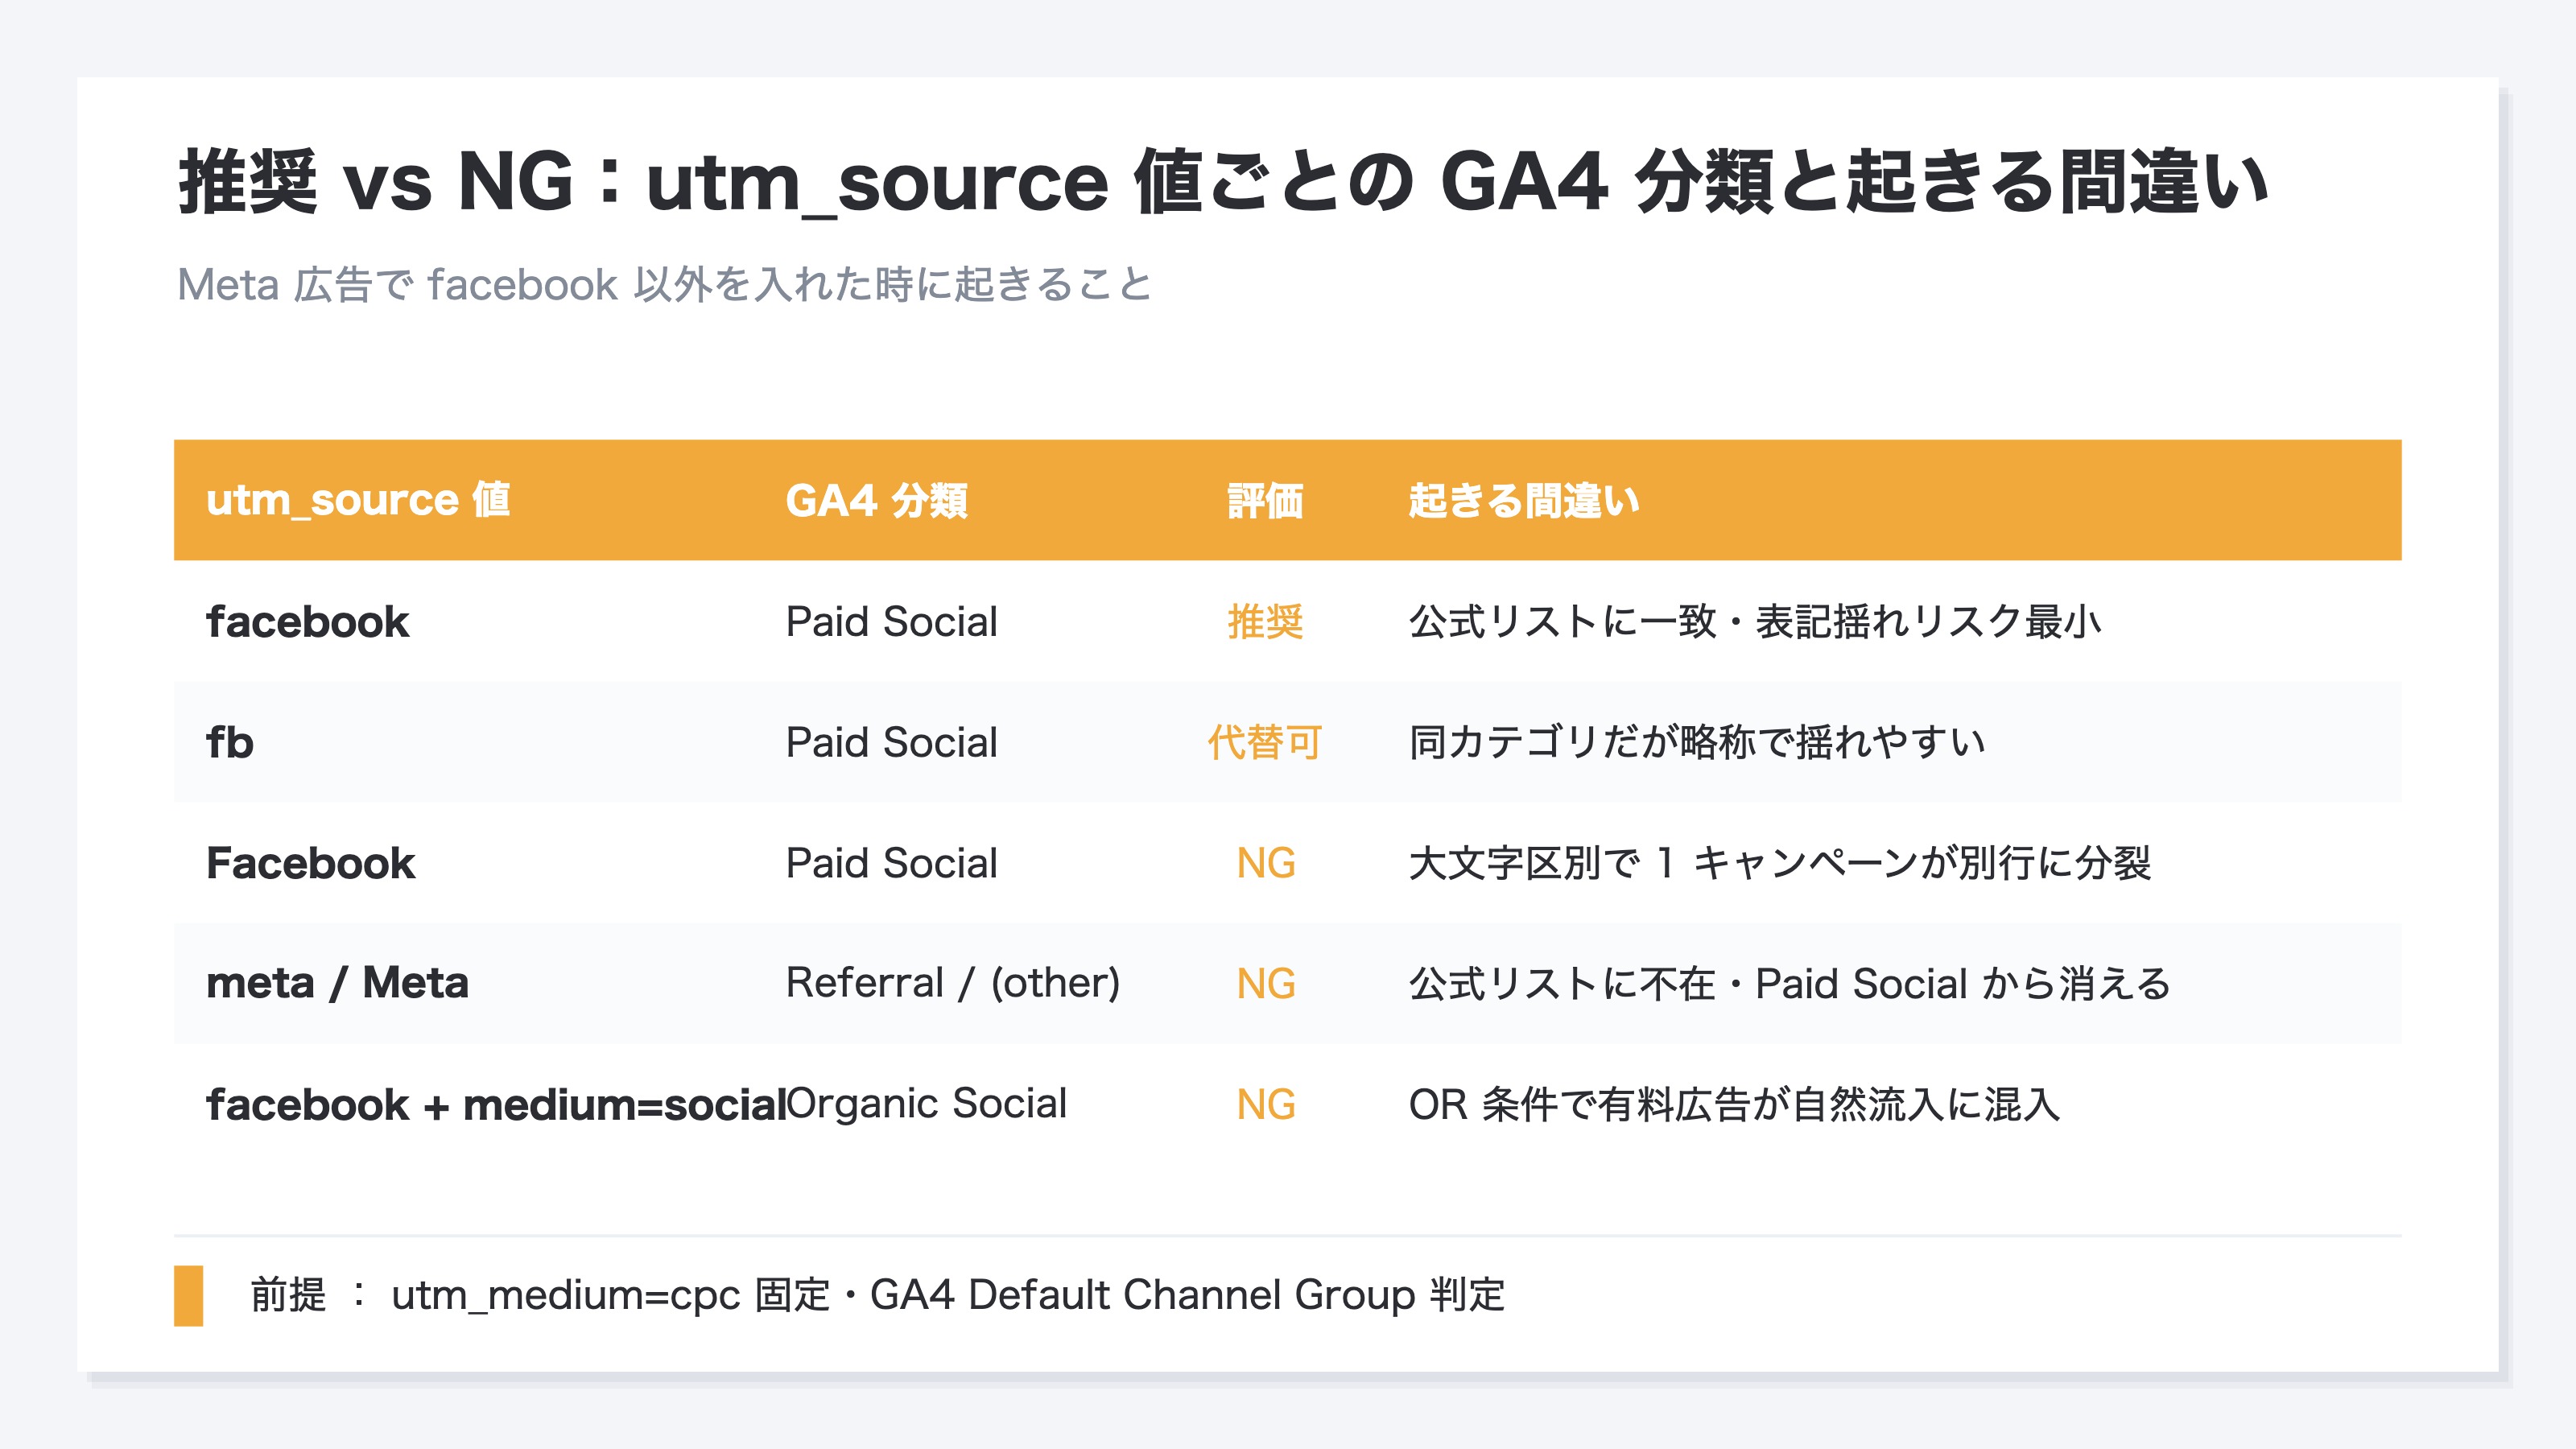The image size is (2576, 1449).
Task: Select the lowercase 'facebook' cell in the first row
Action: click(x=307, y=621)
